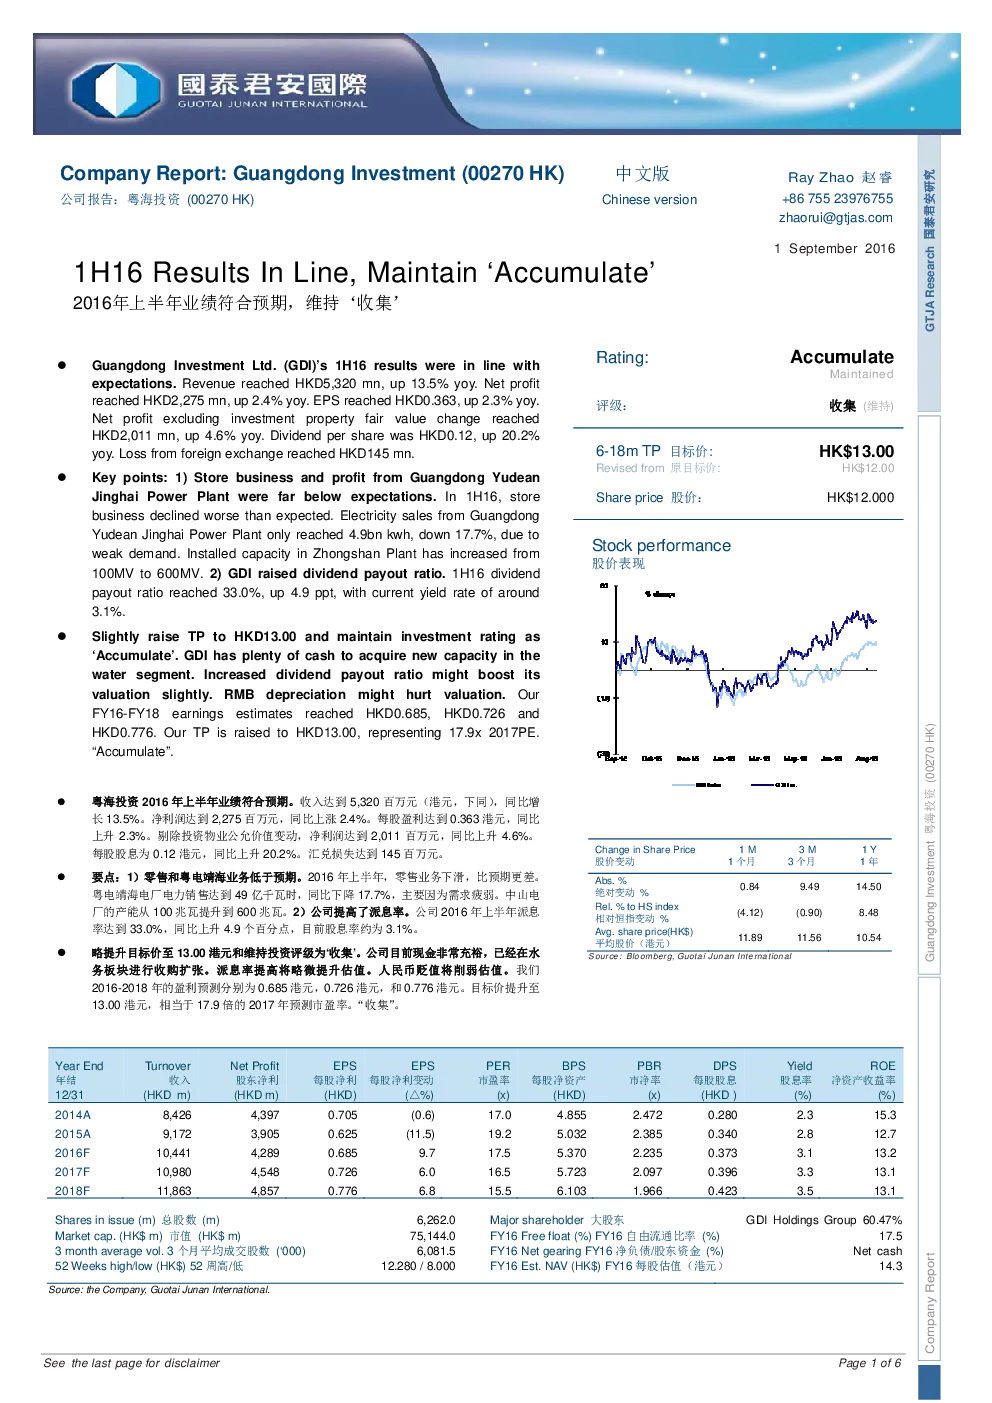Click the 3 M column header
Viewport: 992px width, 1403px height.
(808, 849)
